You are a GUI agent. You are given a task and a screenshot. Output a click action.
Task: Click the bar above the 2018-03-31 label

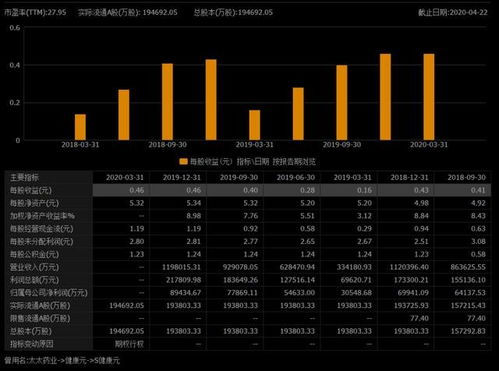tap(80, 127)
